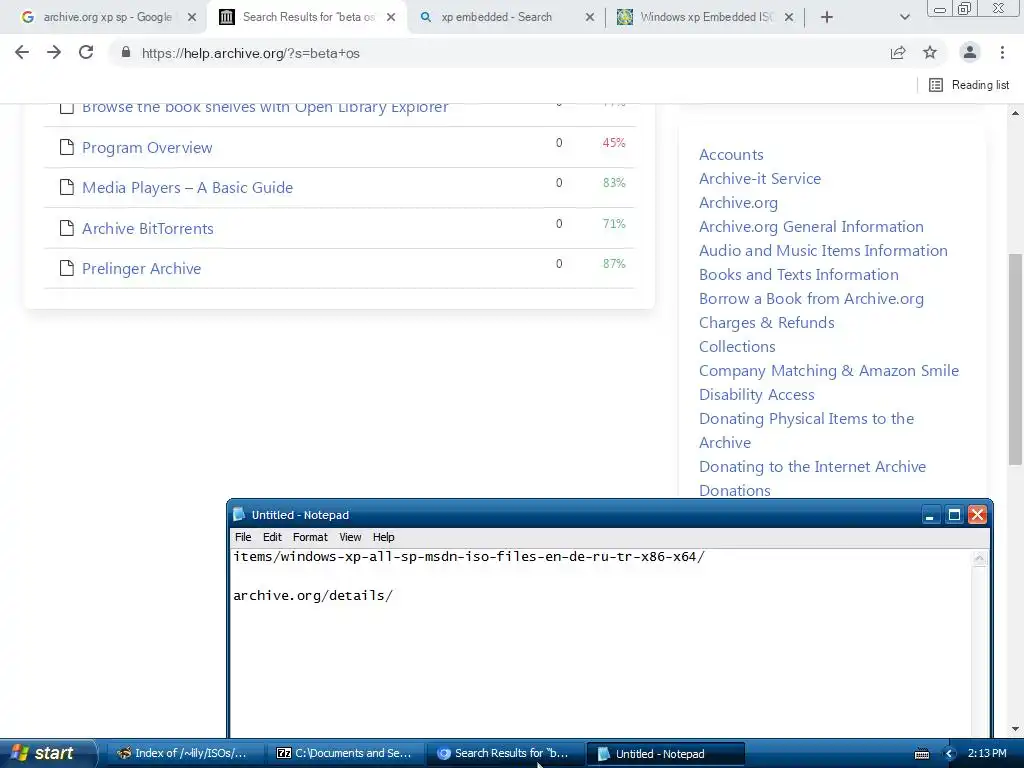This screenshot has width=1024, height=768.
Task: View site security lock info
Action: [x=126, y=52]
